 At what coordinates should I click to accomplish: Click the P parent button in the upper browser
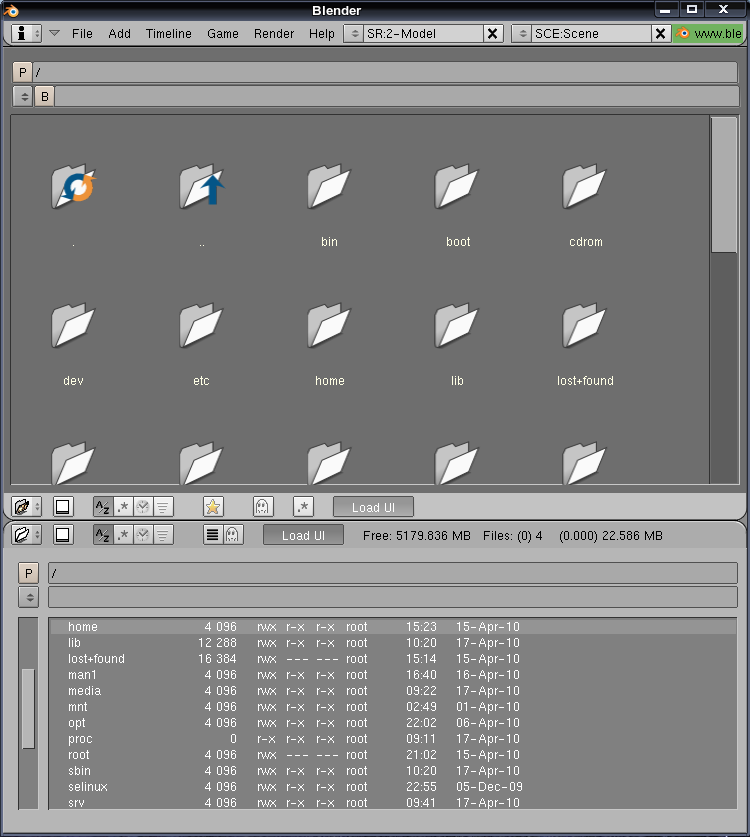point(22,72)
